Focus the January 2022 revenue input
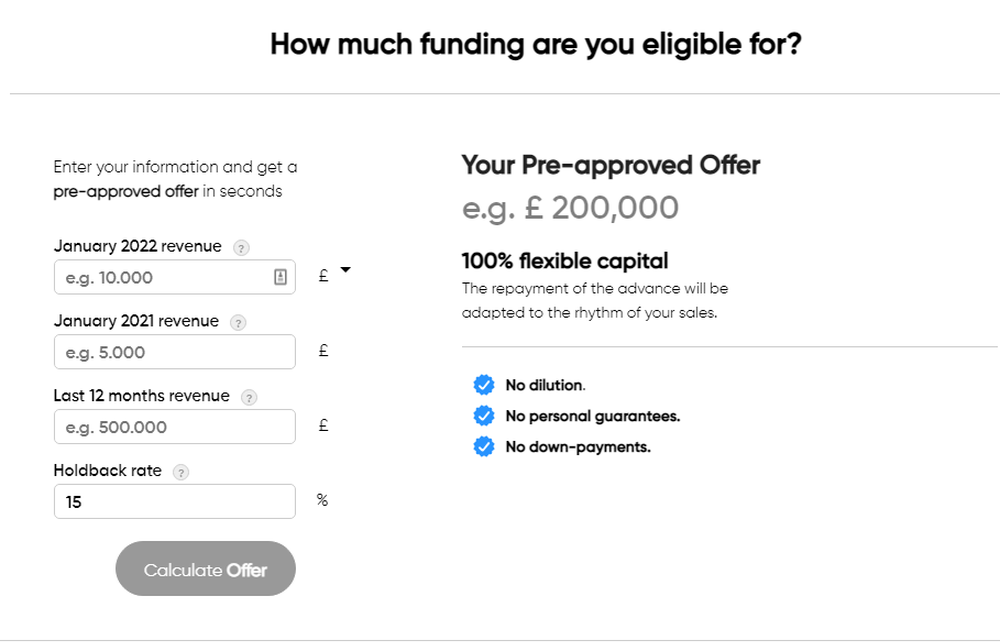Screen dimensions: 1000x643 click(175, 277)
